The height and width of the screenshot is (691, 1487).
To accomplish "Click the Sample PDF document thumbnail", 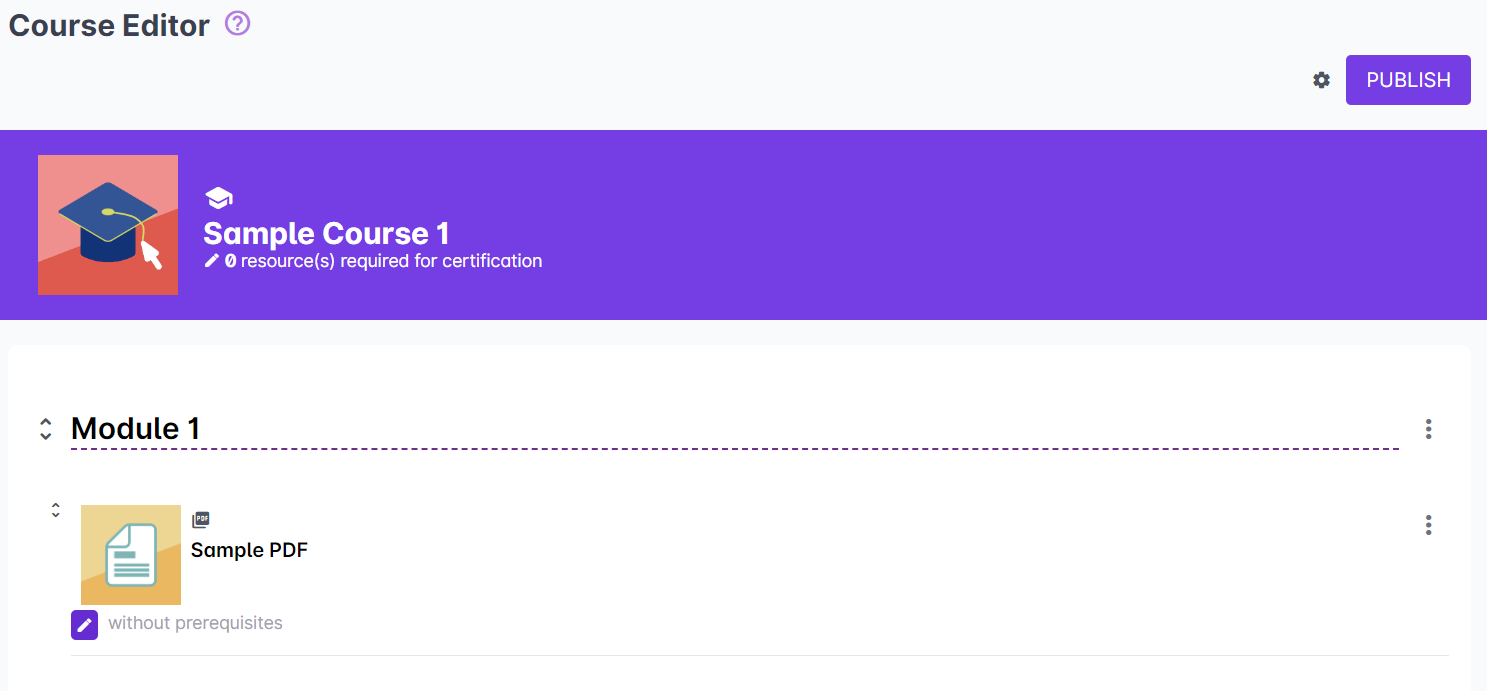I will coord(131,555).
